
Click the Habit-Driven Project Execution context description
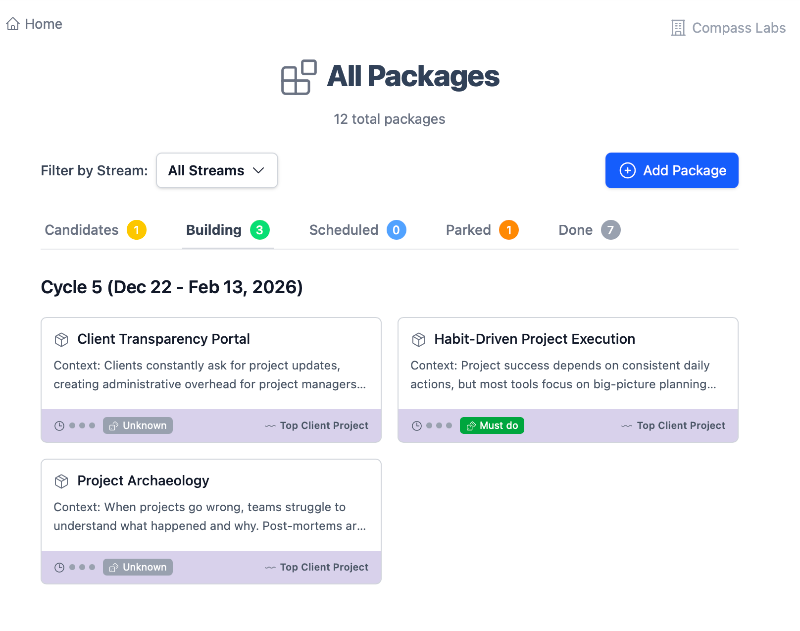click(x=562, y=375)
